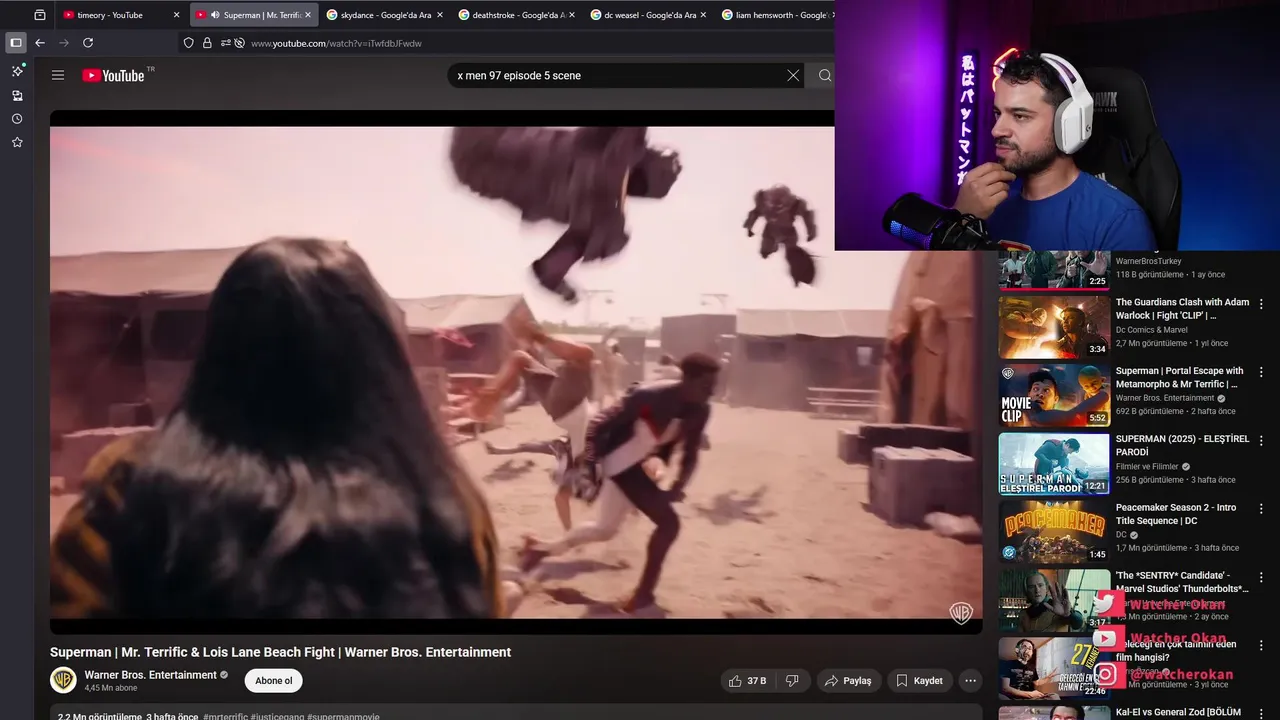1280x720 pixels.
Task: Open Guardians Clash with Adam Warlock thumbnail
Action: click(1054, 327)
